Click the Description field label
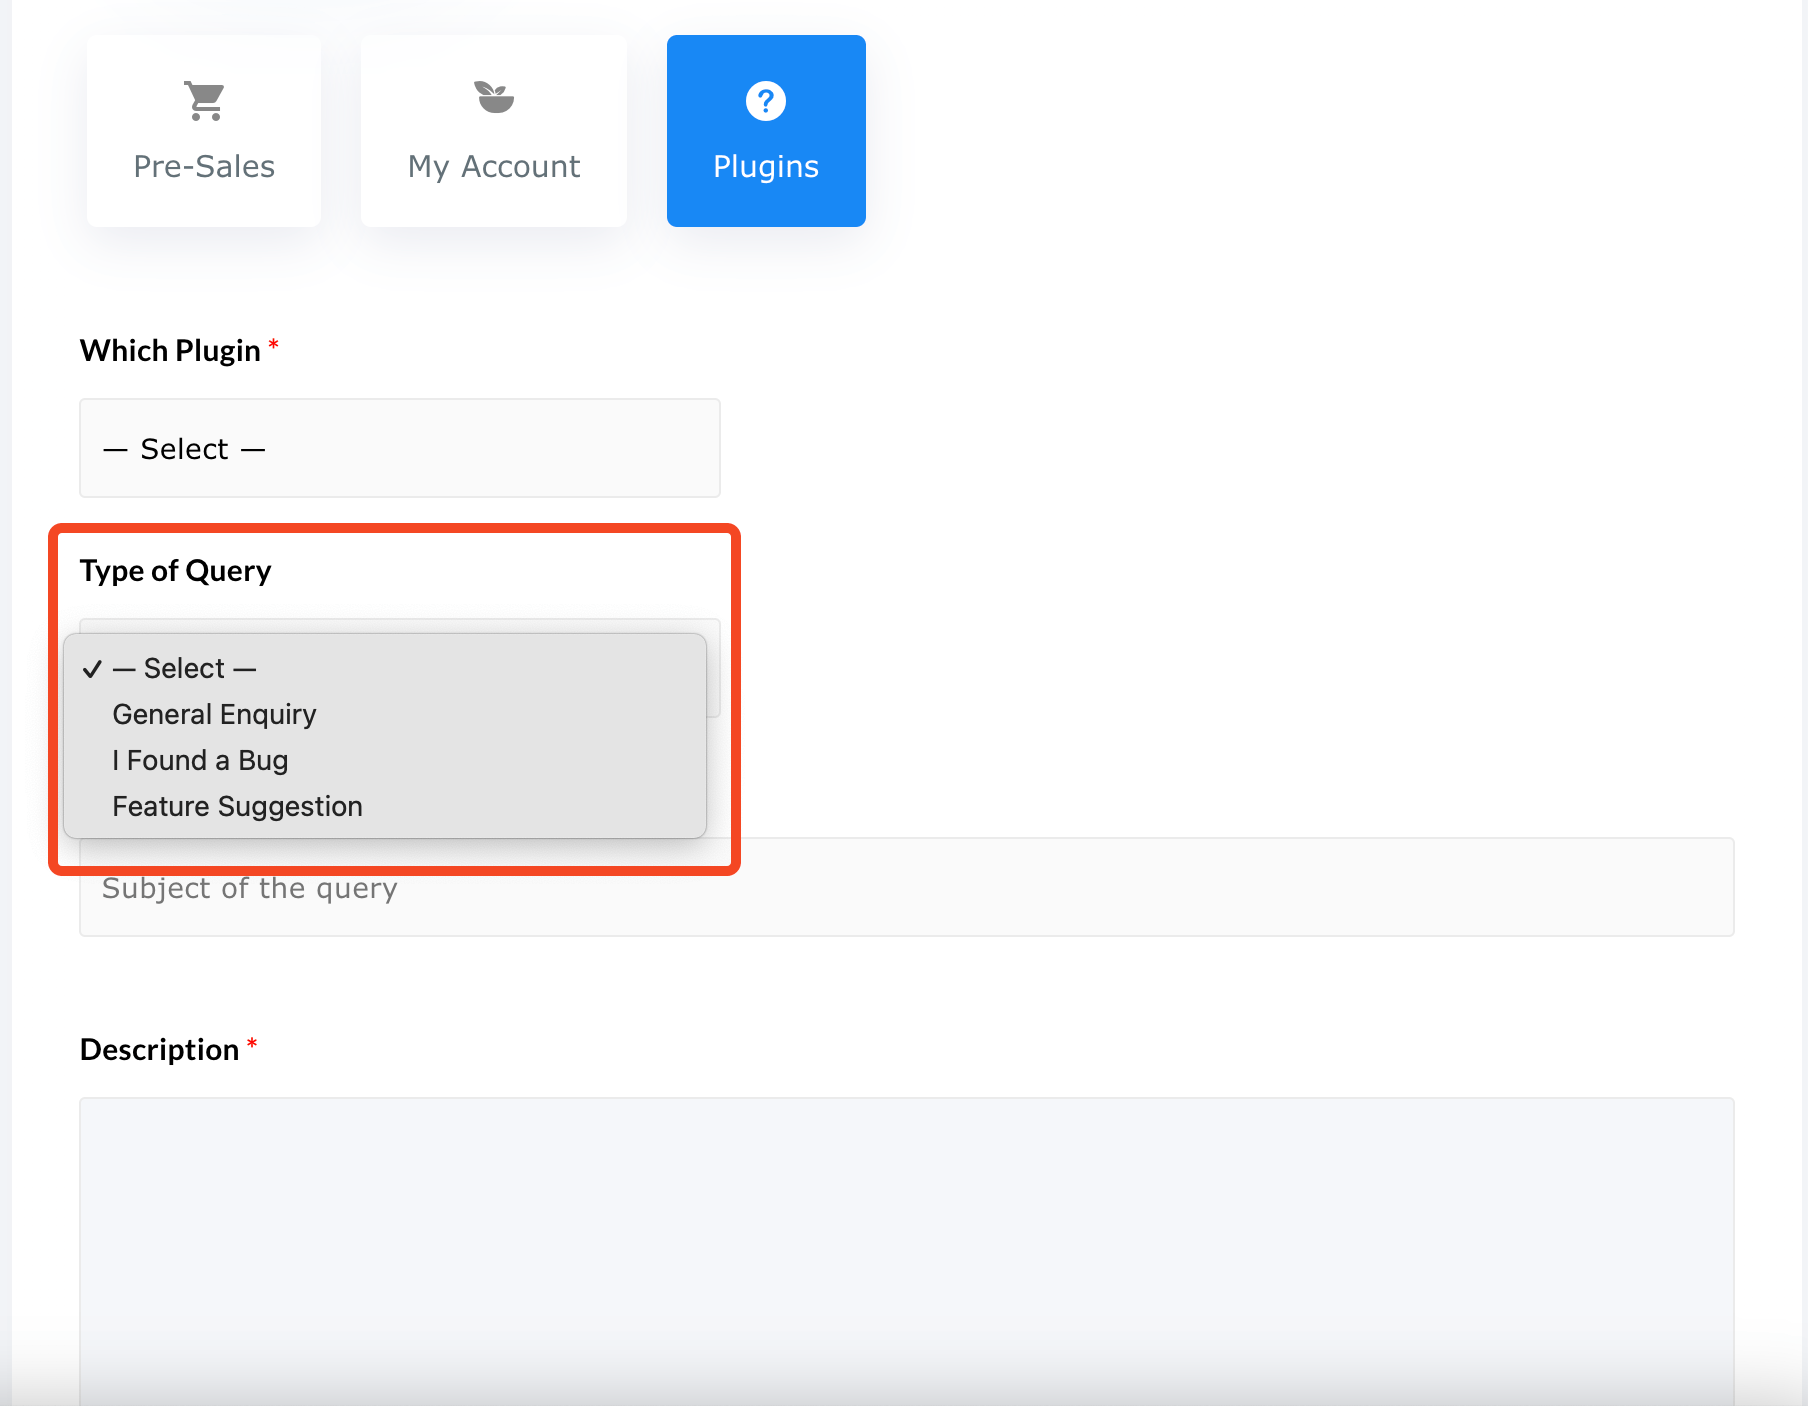Screen dimensions: 1808x1406 159,1050
